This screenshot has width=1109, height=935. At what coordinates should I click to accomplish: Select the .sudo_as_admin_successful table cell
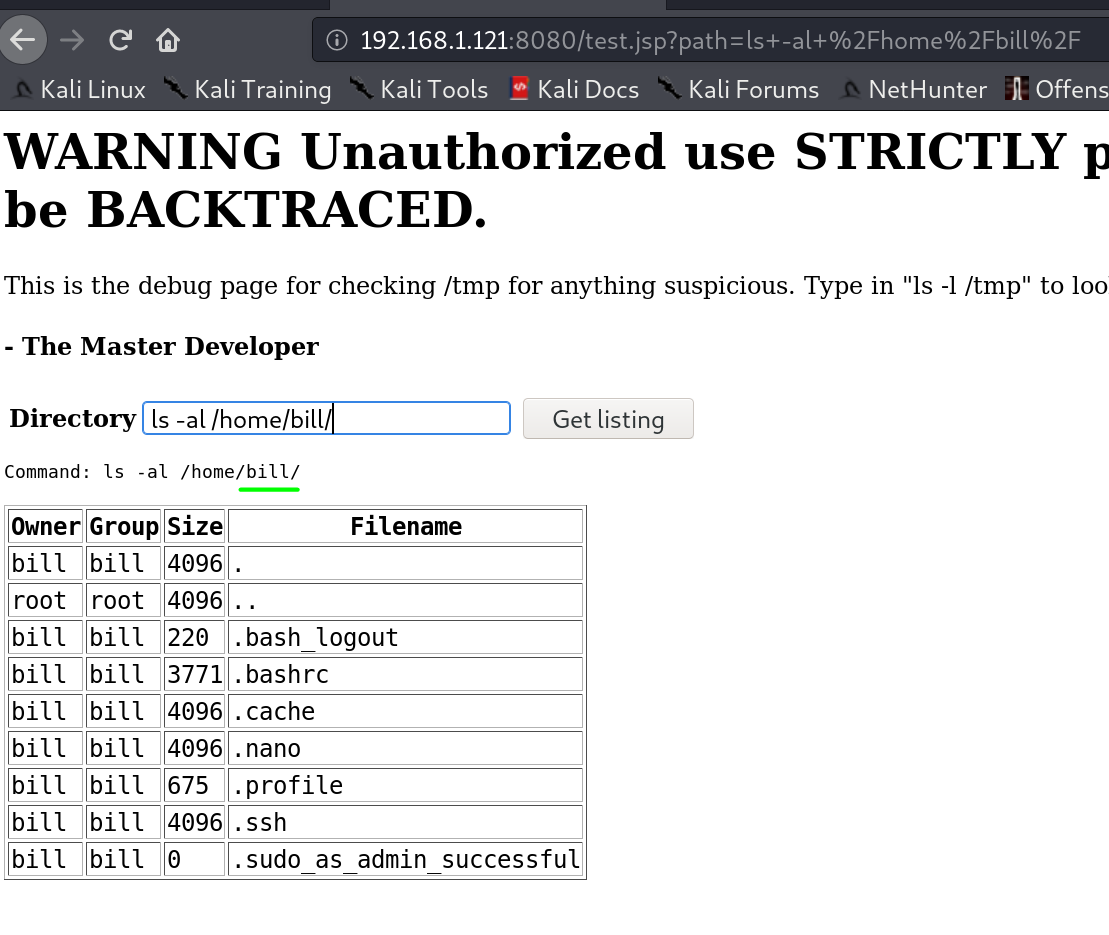(405, 859)
